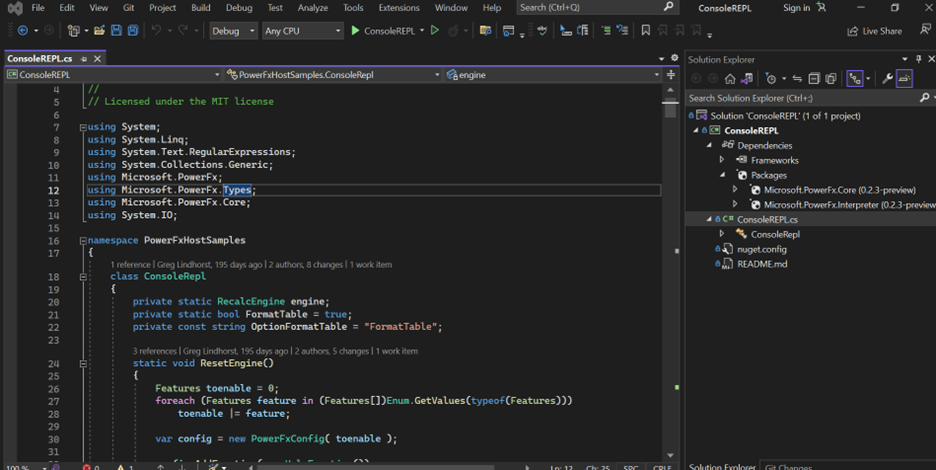
Task: Click Sign in link
Action: [796, 8]
